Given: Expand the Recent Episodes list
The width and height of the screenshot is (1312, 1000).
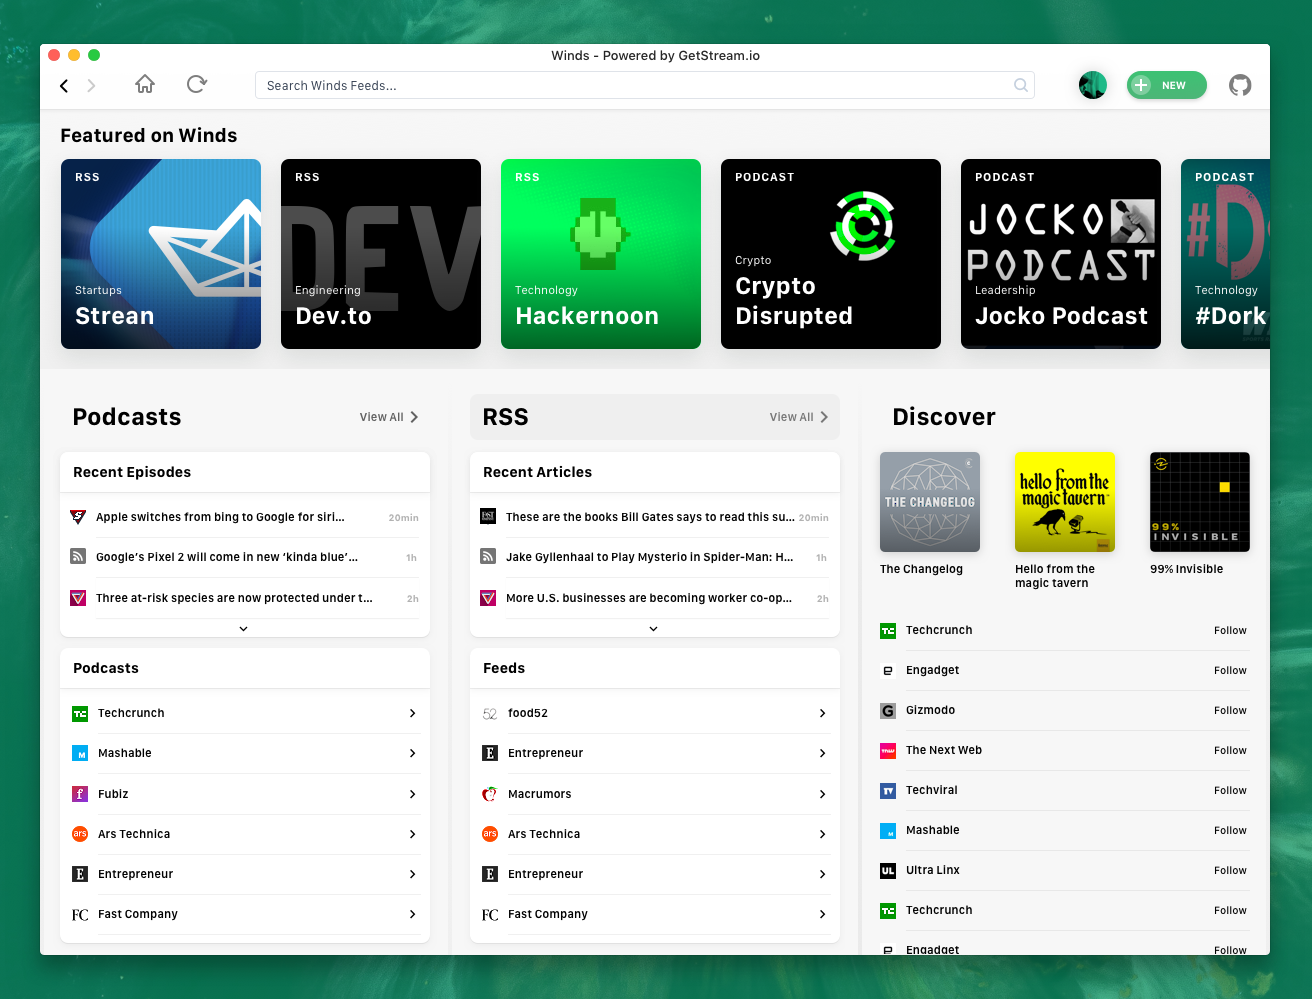Looking at the screenshot, I should click(x=244, y=629).
